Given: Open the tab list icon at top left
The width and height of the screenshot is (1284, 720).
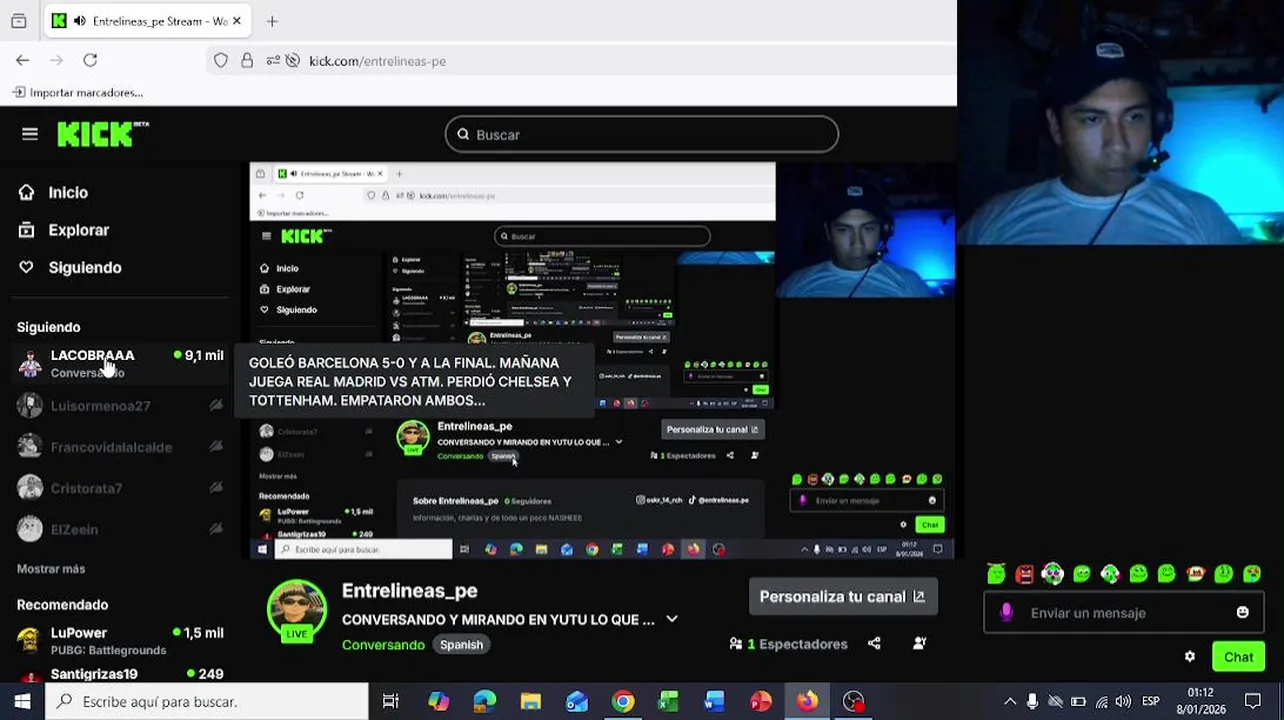Looking at the screenshot, I should 18,21.
